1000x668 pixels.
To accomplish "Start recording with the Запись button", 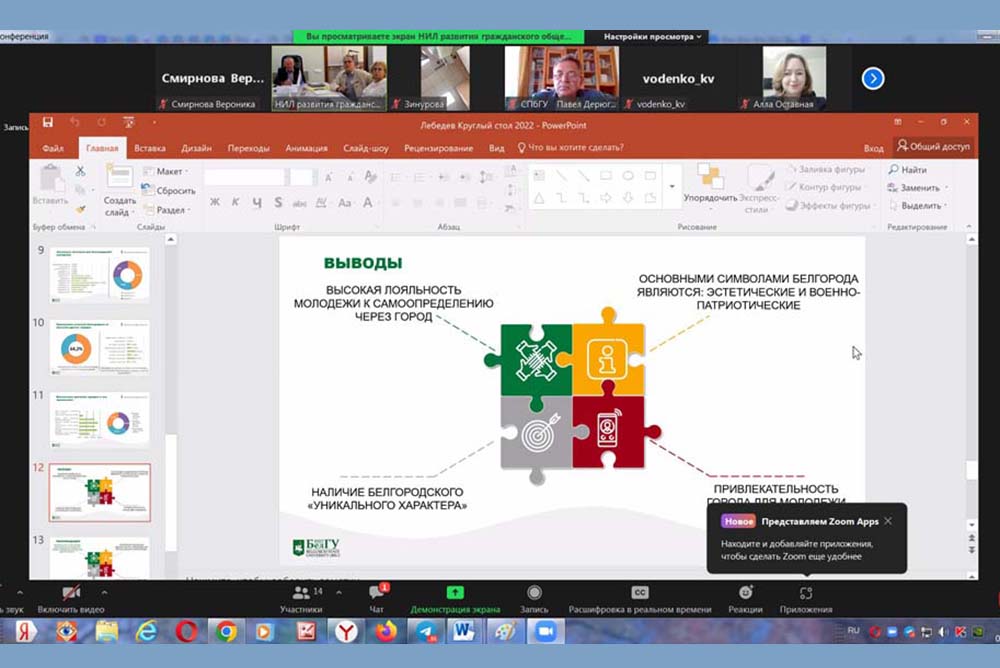I will click(534, 595).
